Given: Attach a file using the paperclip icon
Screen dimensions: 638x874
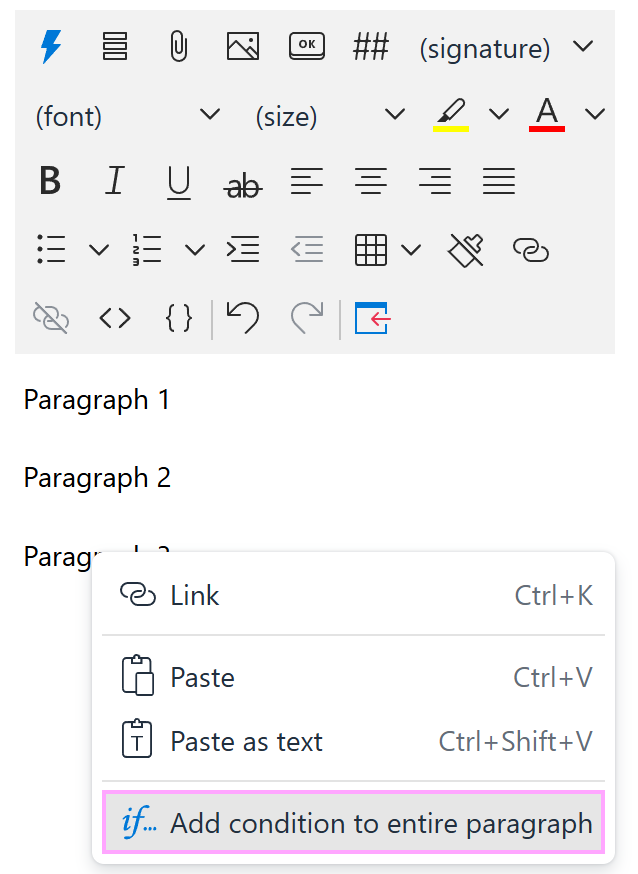Looking at the screenshot, I should [178, 45].
